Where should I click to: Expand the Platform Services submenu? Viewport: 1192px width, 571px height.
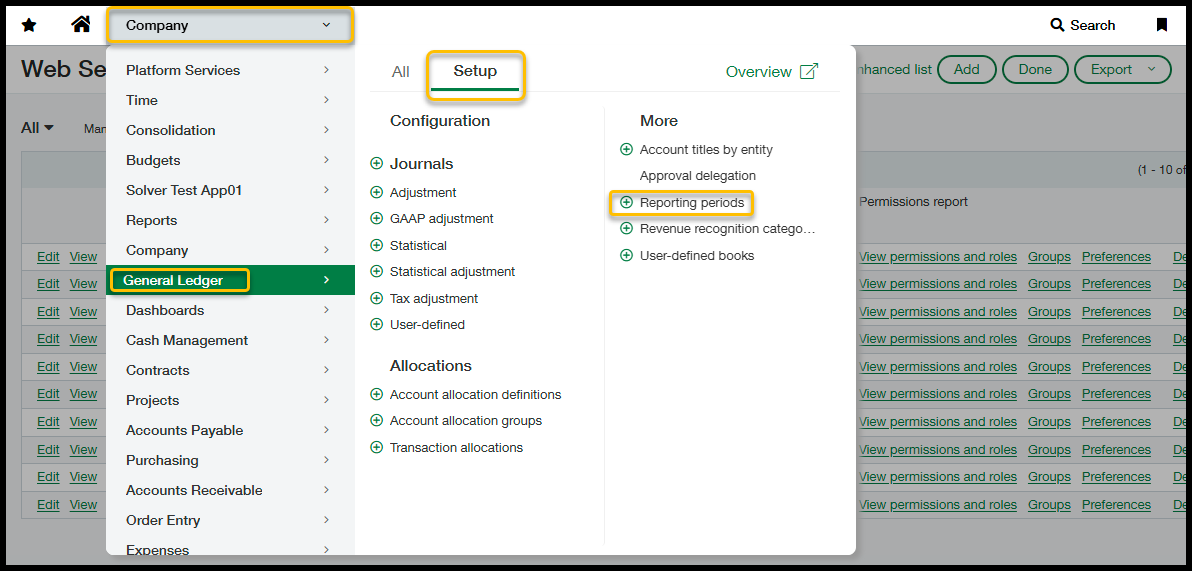tap(228, 70)
